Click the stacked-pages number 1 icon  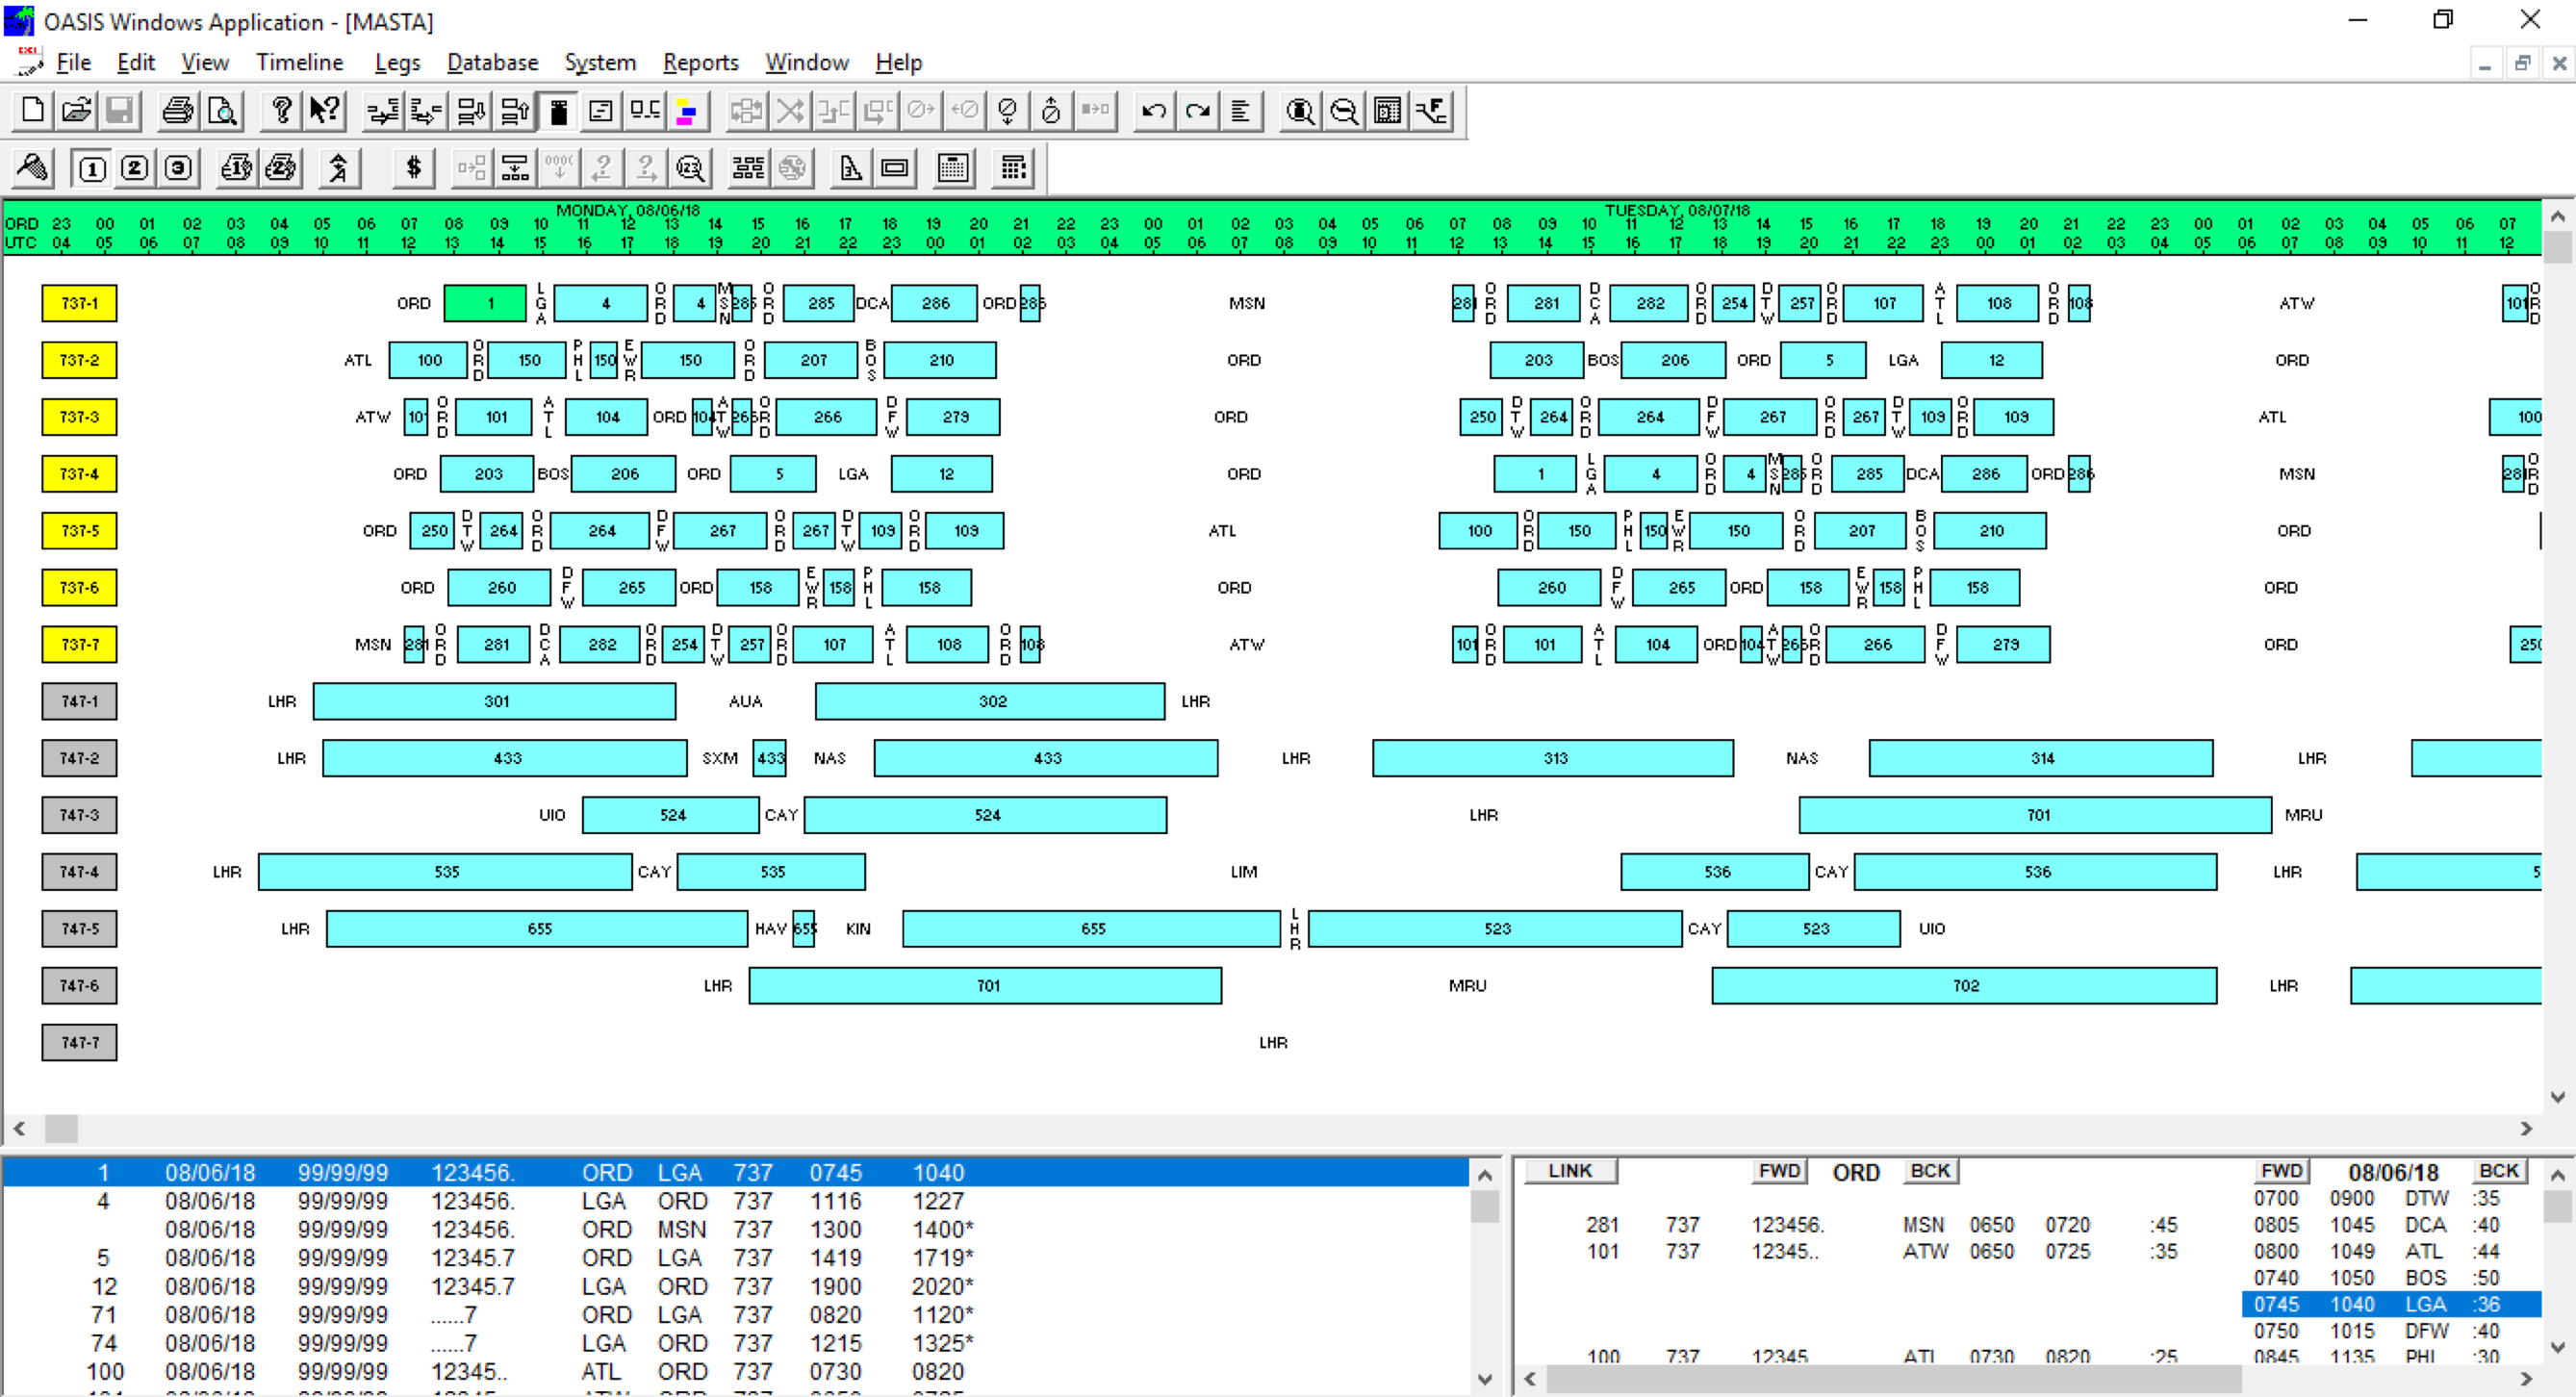tap(237, 168)
